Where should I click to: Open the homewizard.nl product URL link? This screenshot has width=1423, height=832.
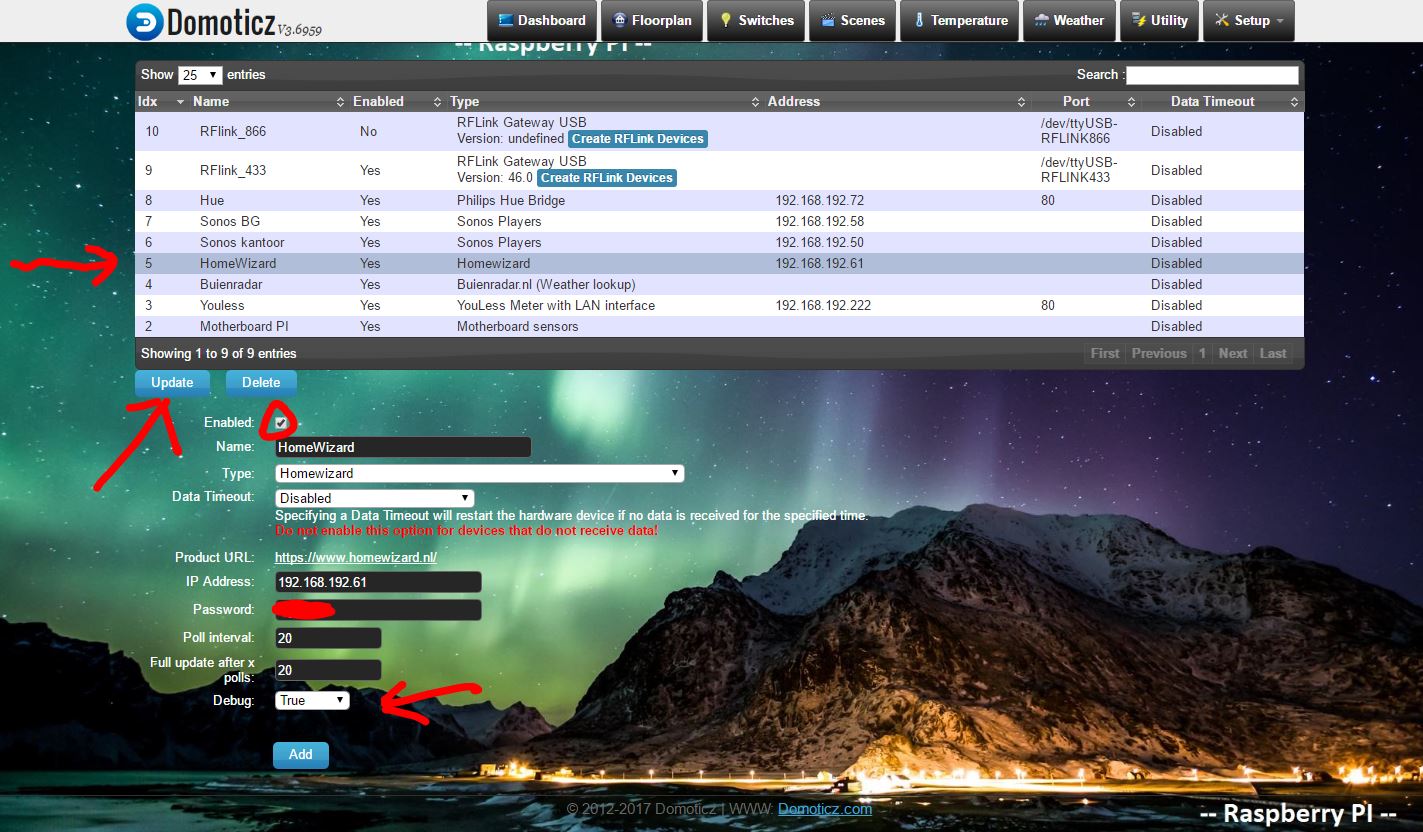point(356,558)
